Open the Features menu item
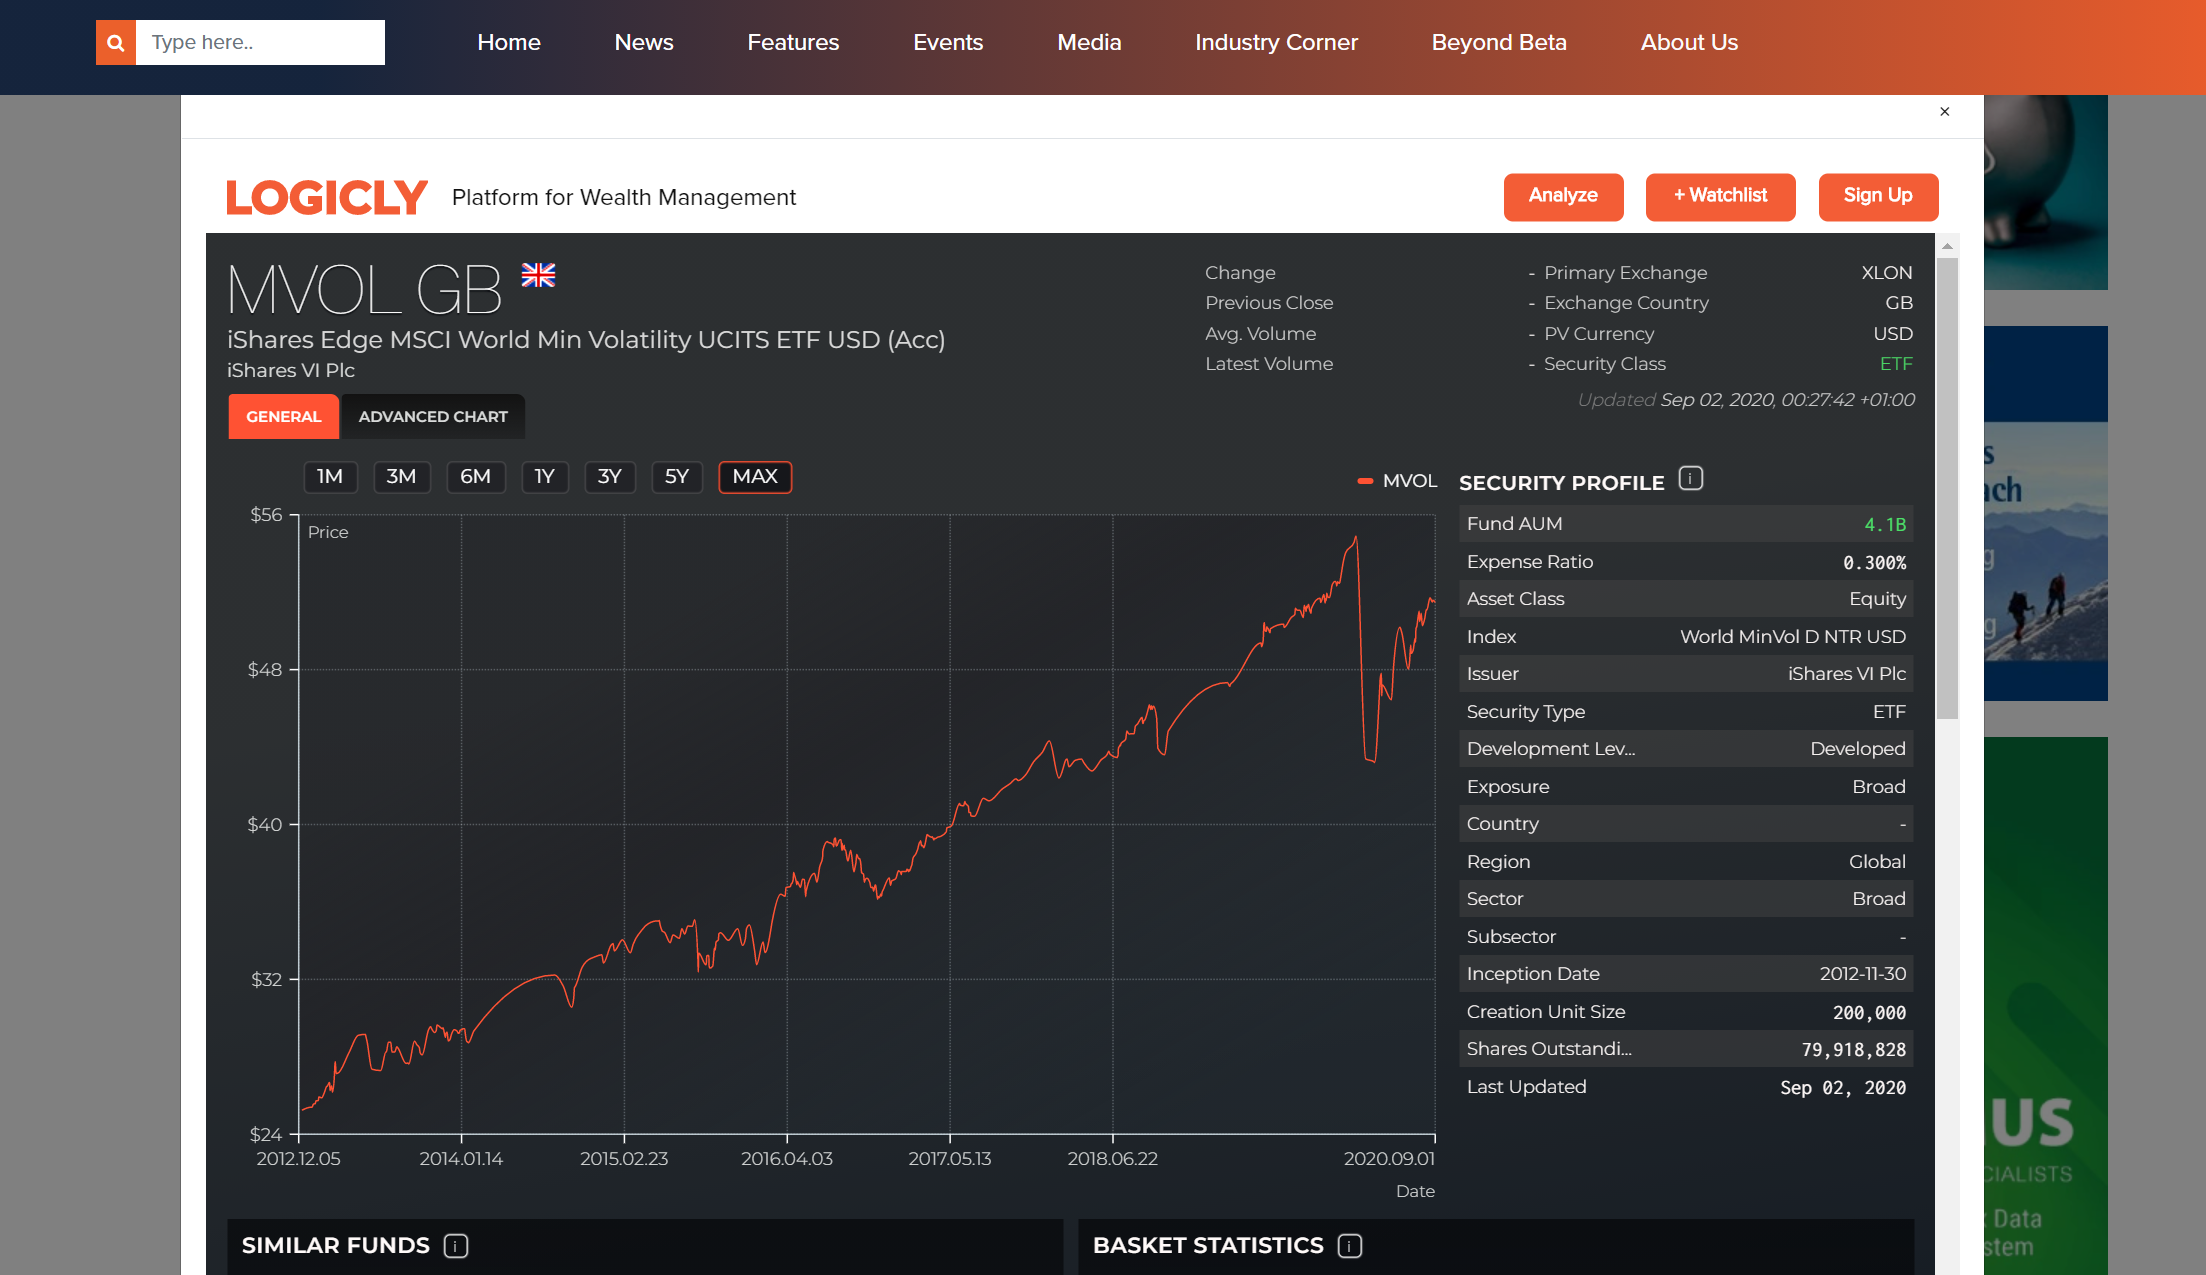 point(793,43)
